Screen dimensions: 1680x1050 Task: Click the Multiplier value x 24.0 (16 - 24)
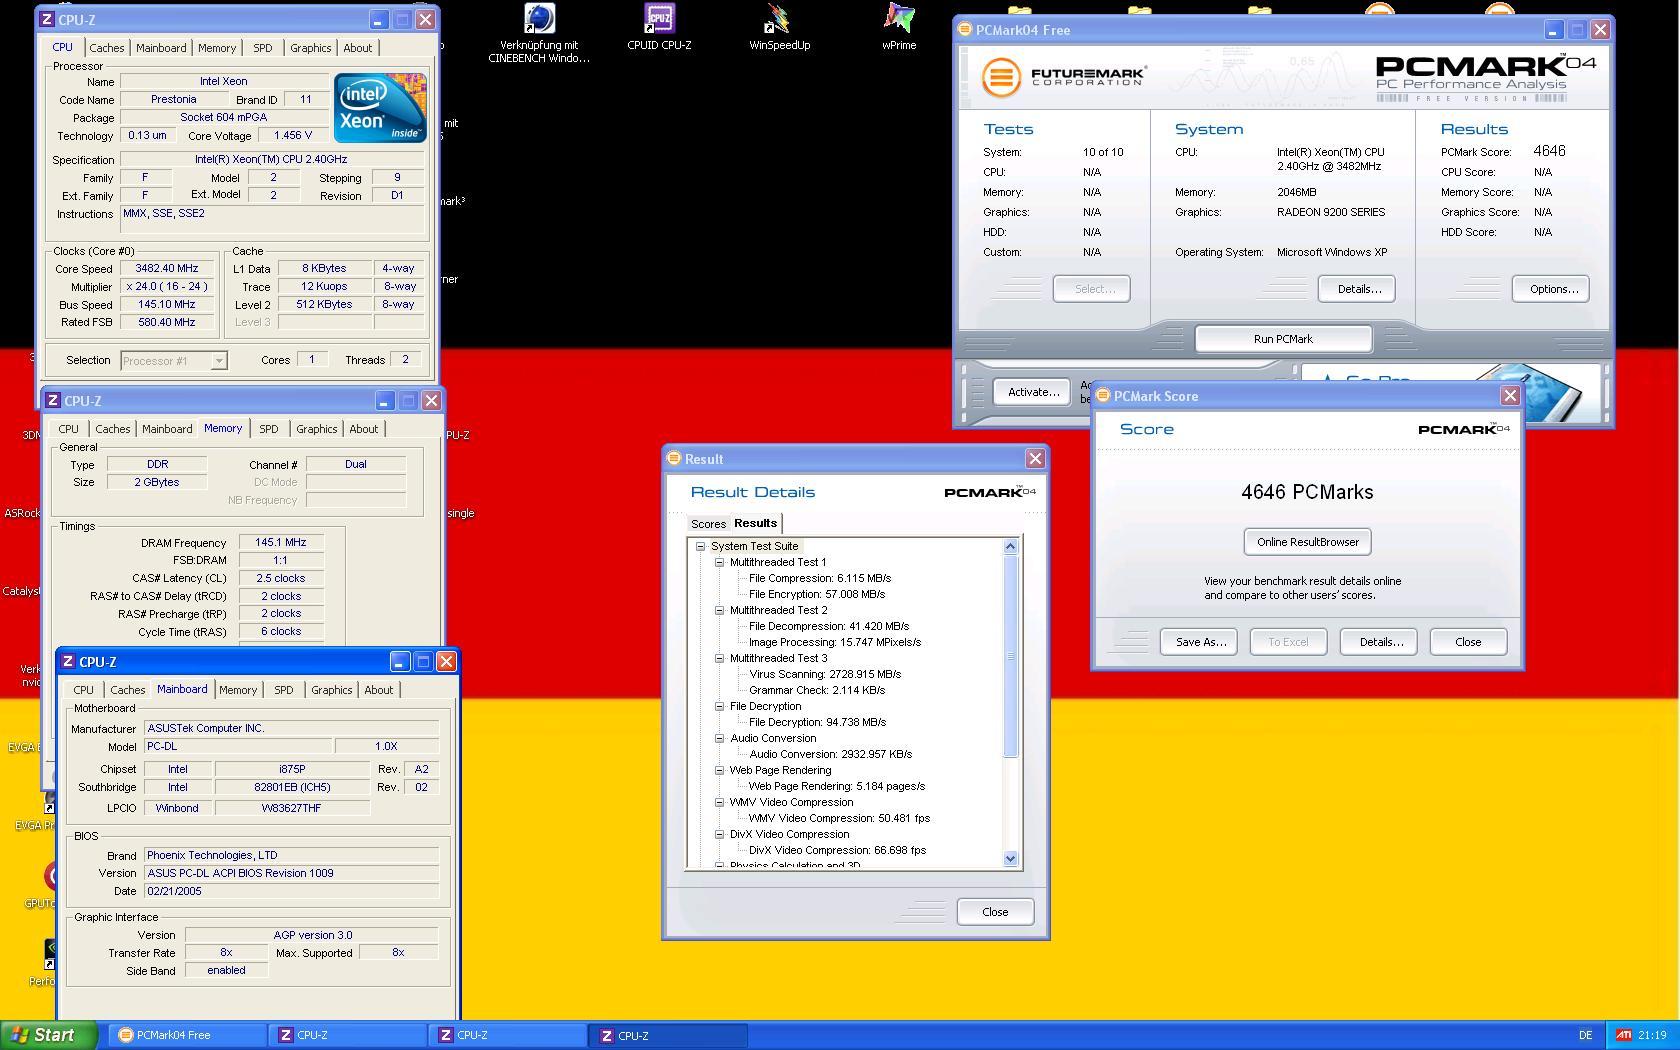tap(167, 286)
